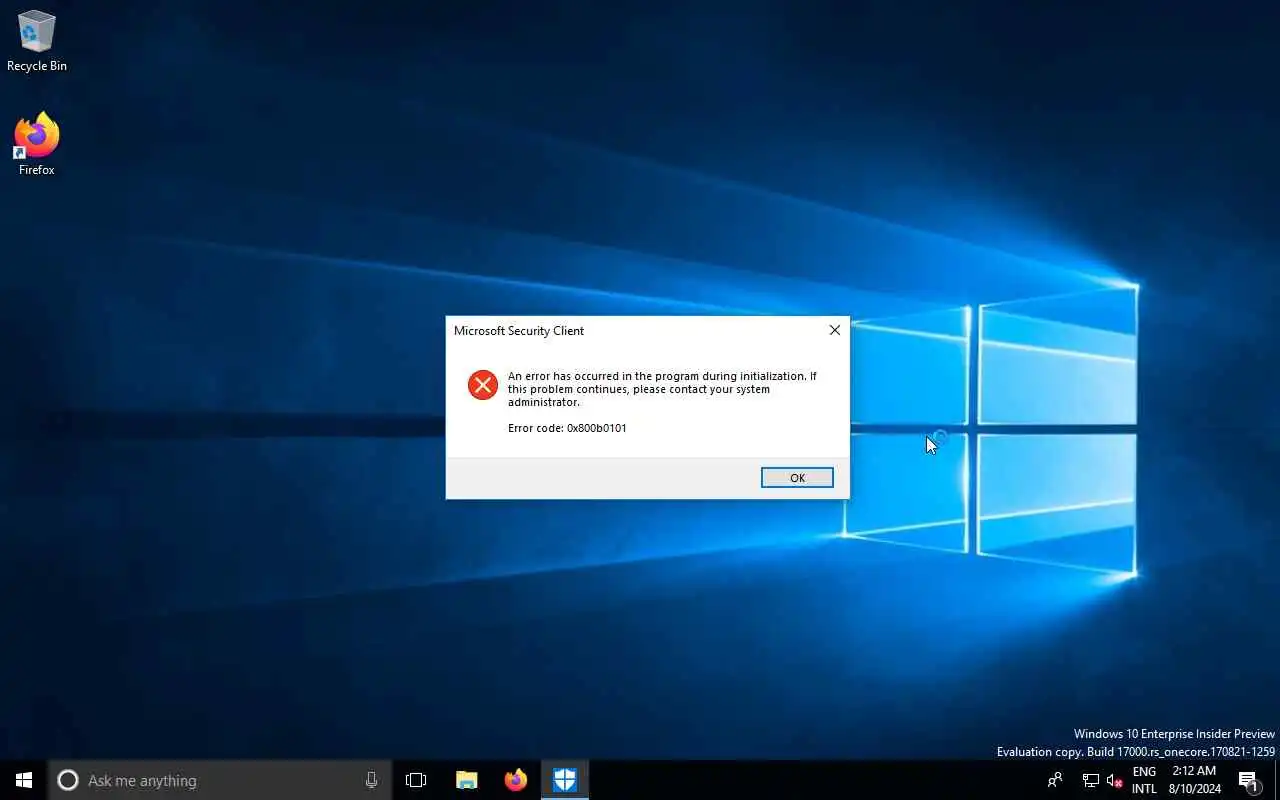Select the Firefox desktop shortcut
Image resolution: width=1280 pixels, height=800 pixels.
pyautogui.click(x=37, y=145)
